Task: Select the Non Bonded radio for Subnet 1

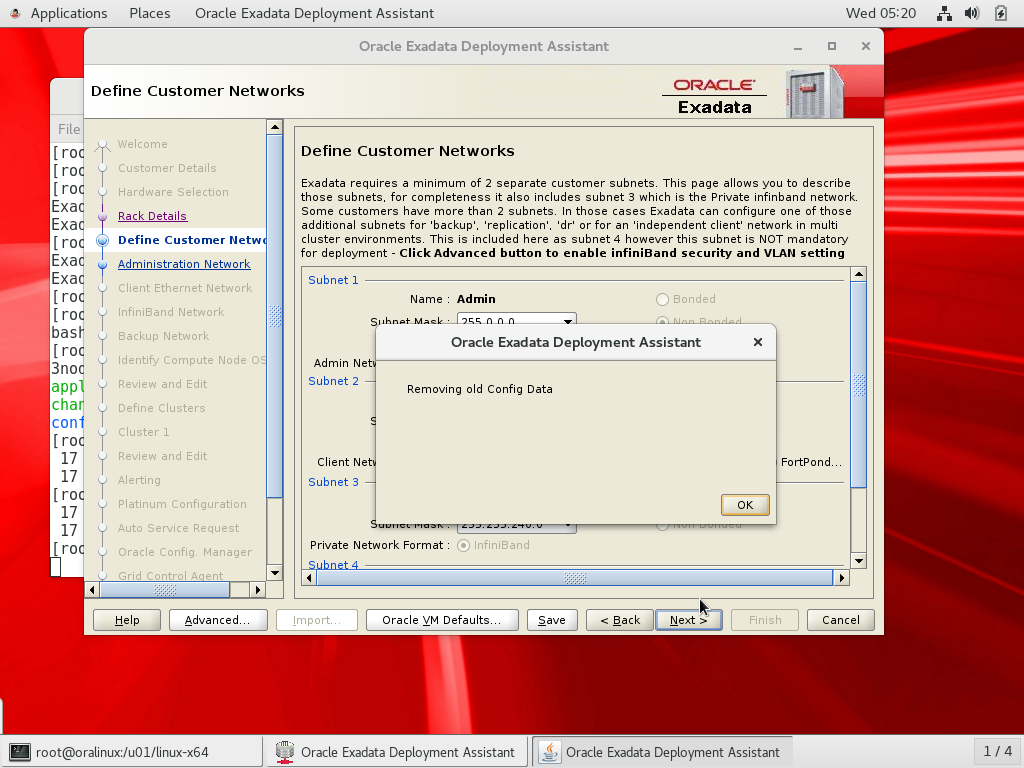Action: click(x=662, y=321)
